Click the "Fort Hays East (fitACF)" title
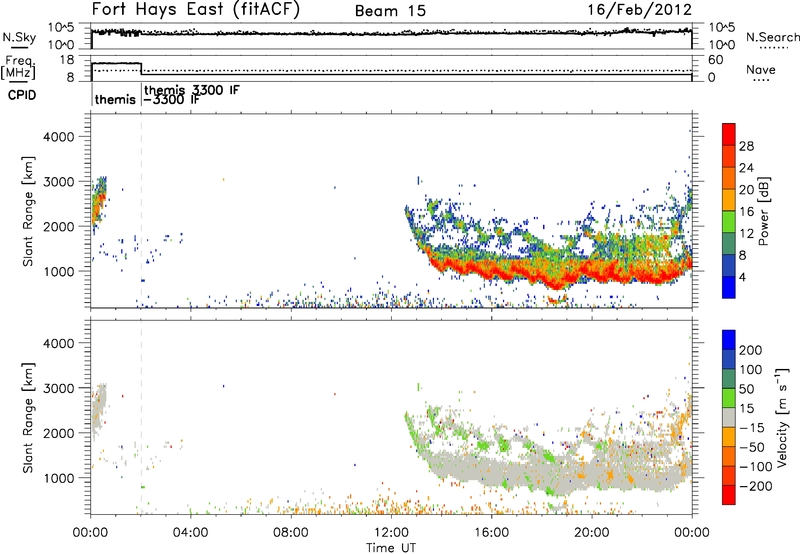This screenshot has width=800, height=554. coord(195,10)
